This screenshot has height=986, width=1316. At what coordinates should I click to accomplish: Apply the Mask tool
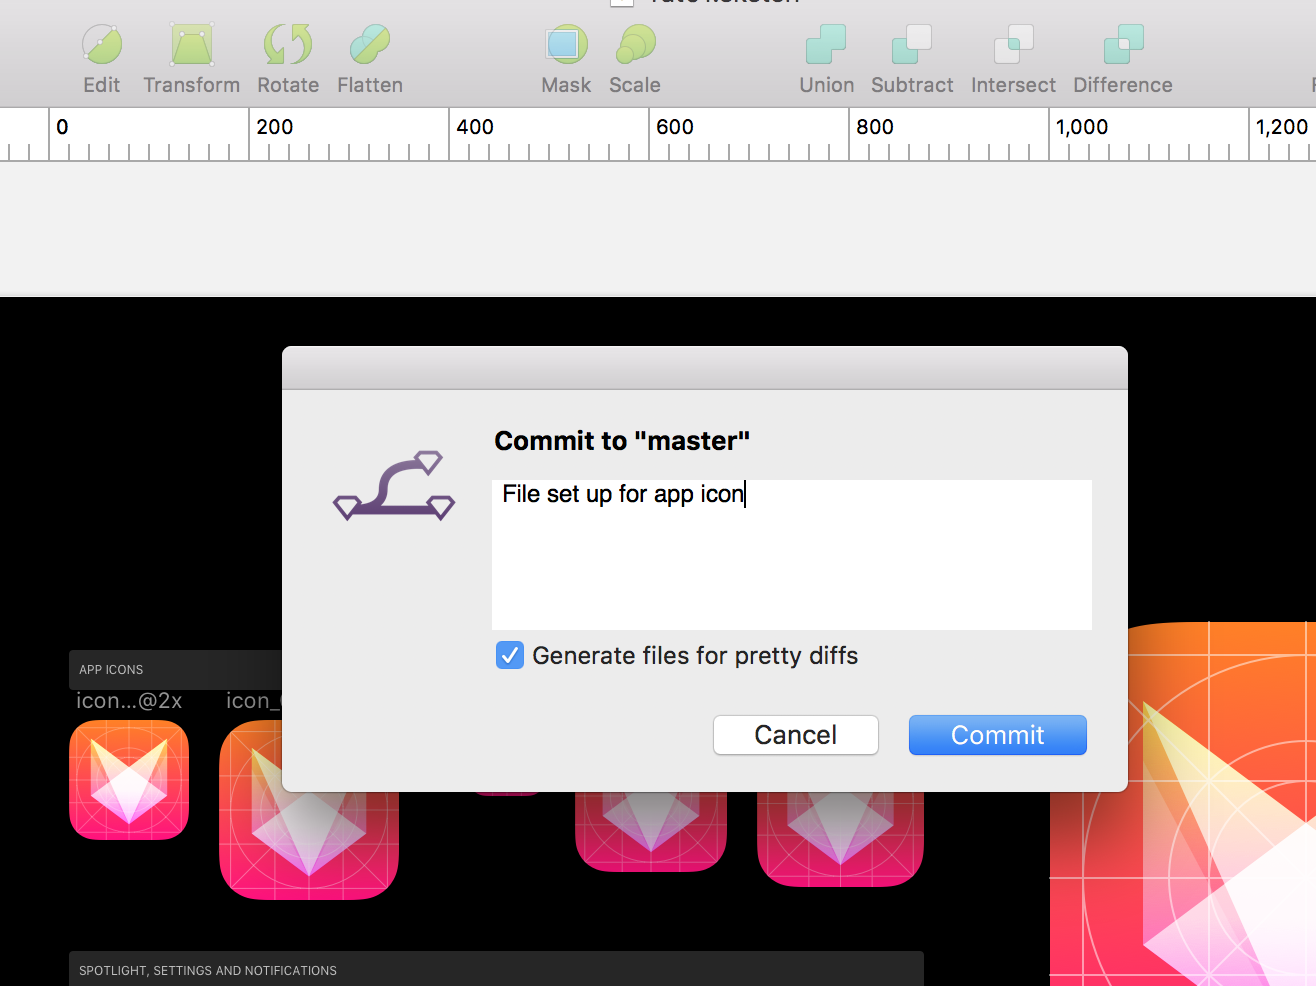pyautogui.click(x=566, y=60)
